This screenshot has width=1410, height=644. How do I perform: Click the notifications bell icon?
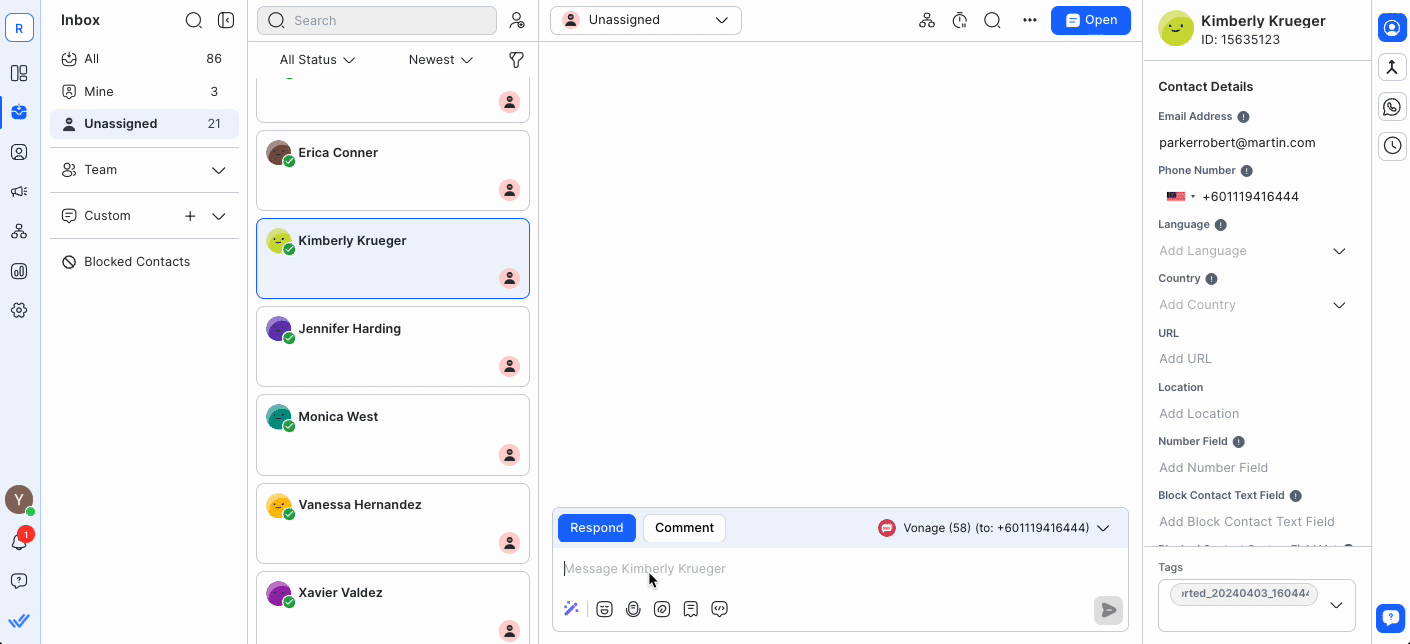[x=18, y=542]
